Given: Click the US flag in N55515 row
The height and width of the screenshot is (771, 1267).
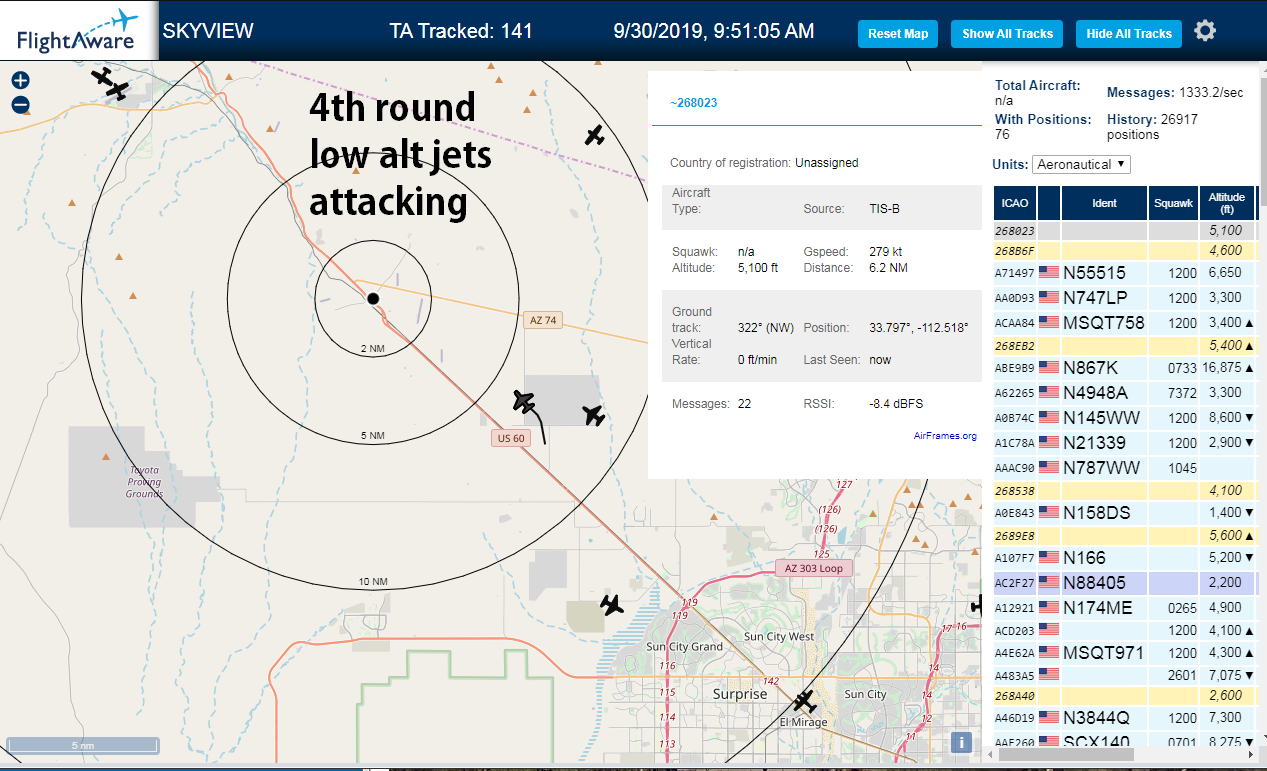Looking at the screenshot, I should click(x=1048, y=272).
